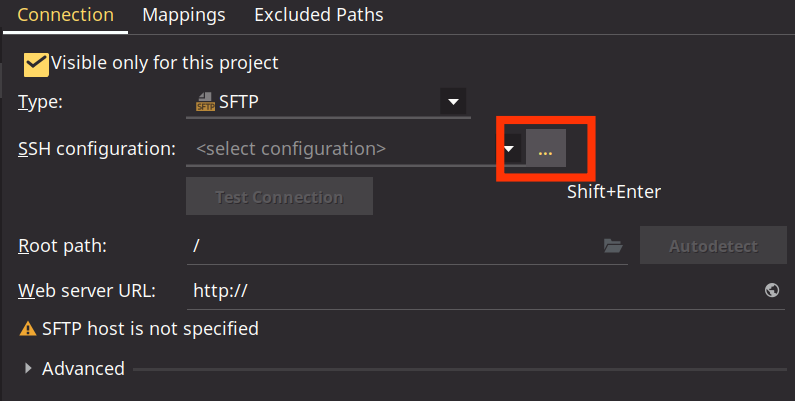Click the SFTP type icon
The image size is (795, 401).
point(205,102)
